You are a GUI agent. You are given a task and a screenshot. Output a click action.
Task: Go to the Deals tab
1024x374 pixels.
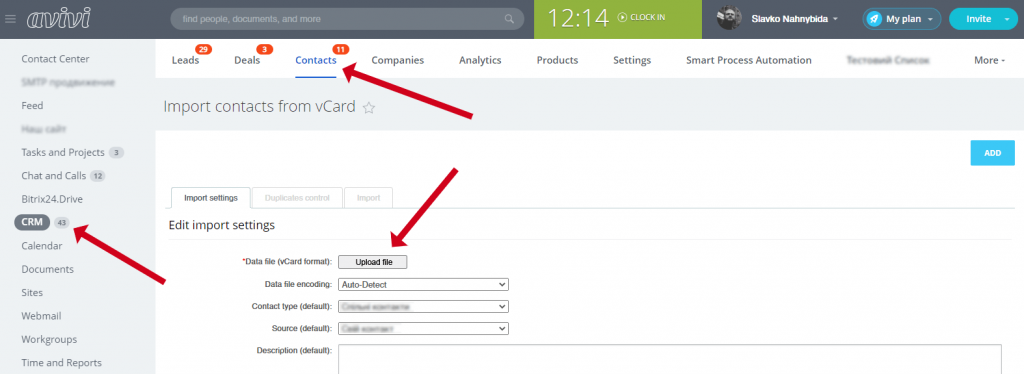[247, 60]
